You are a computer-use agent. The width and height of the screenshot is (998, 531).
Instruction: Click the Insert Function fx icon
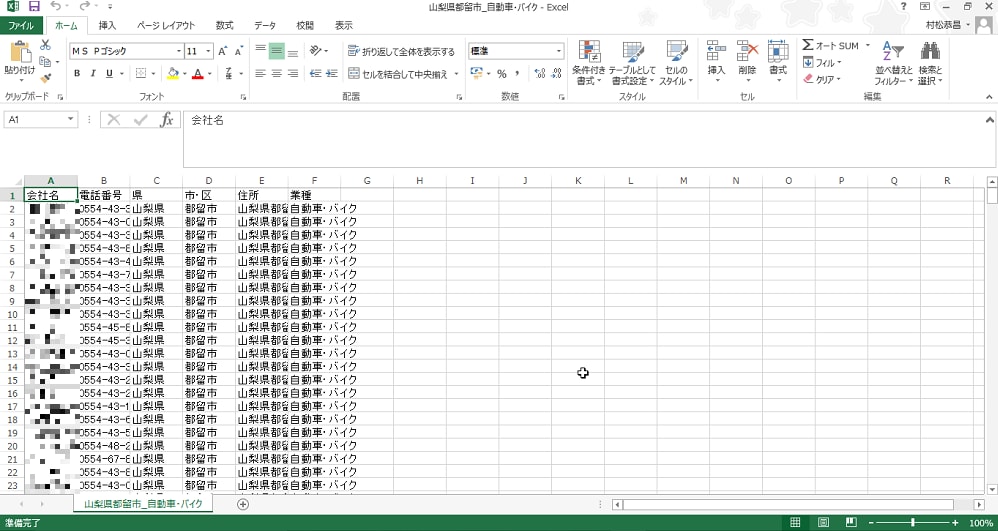[167, 120]
